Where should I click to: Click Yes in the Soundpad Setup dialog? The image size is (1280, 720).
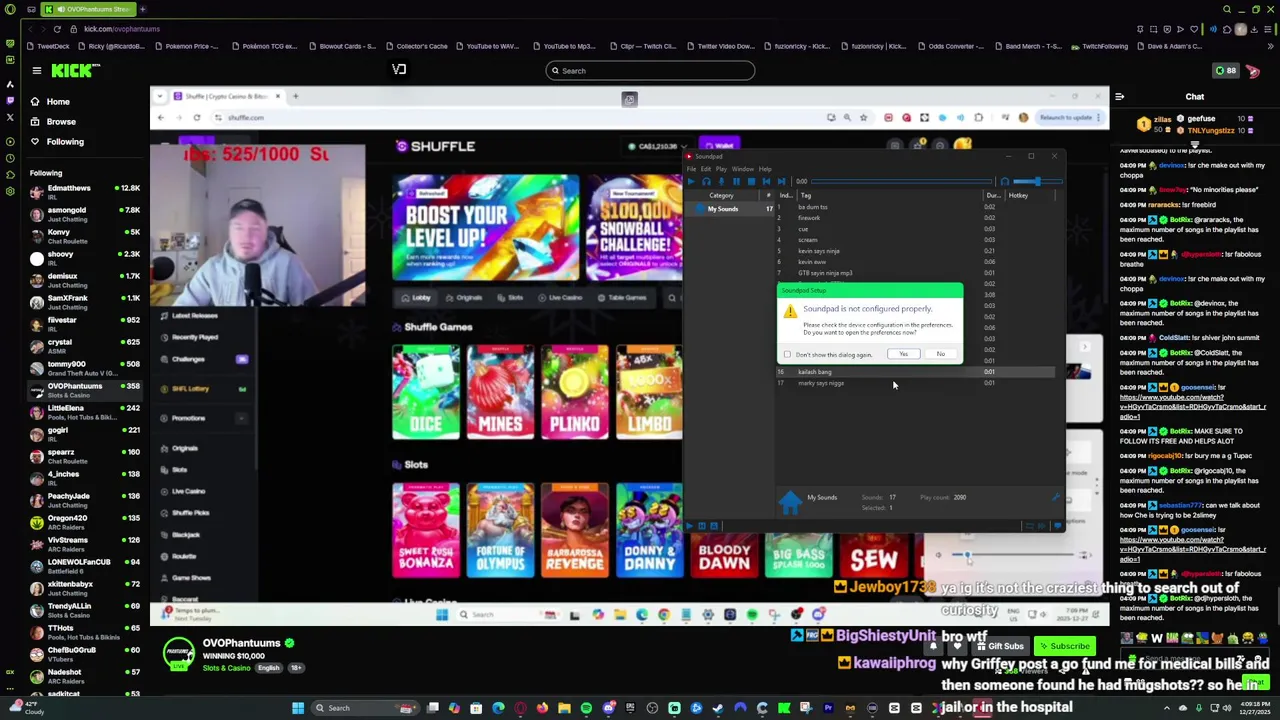[x=903, y=354]
